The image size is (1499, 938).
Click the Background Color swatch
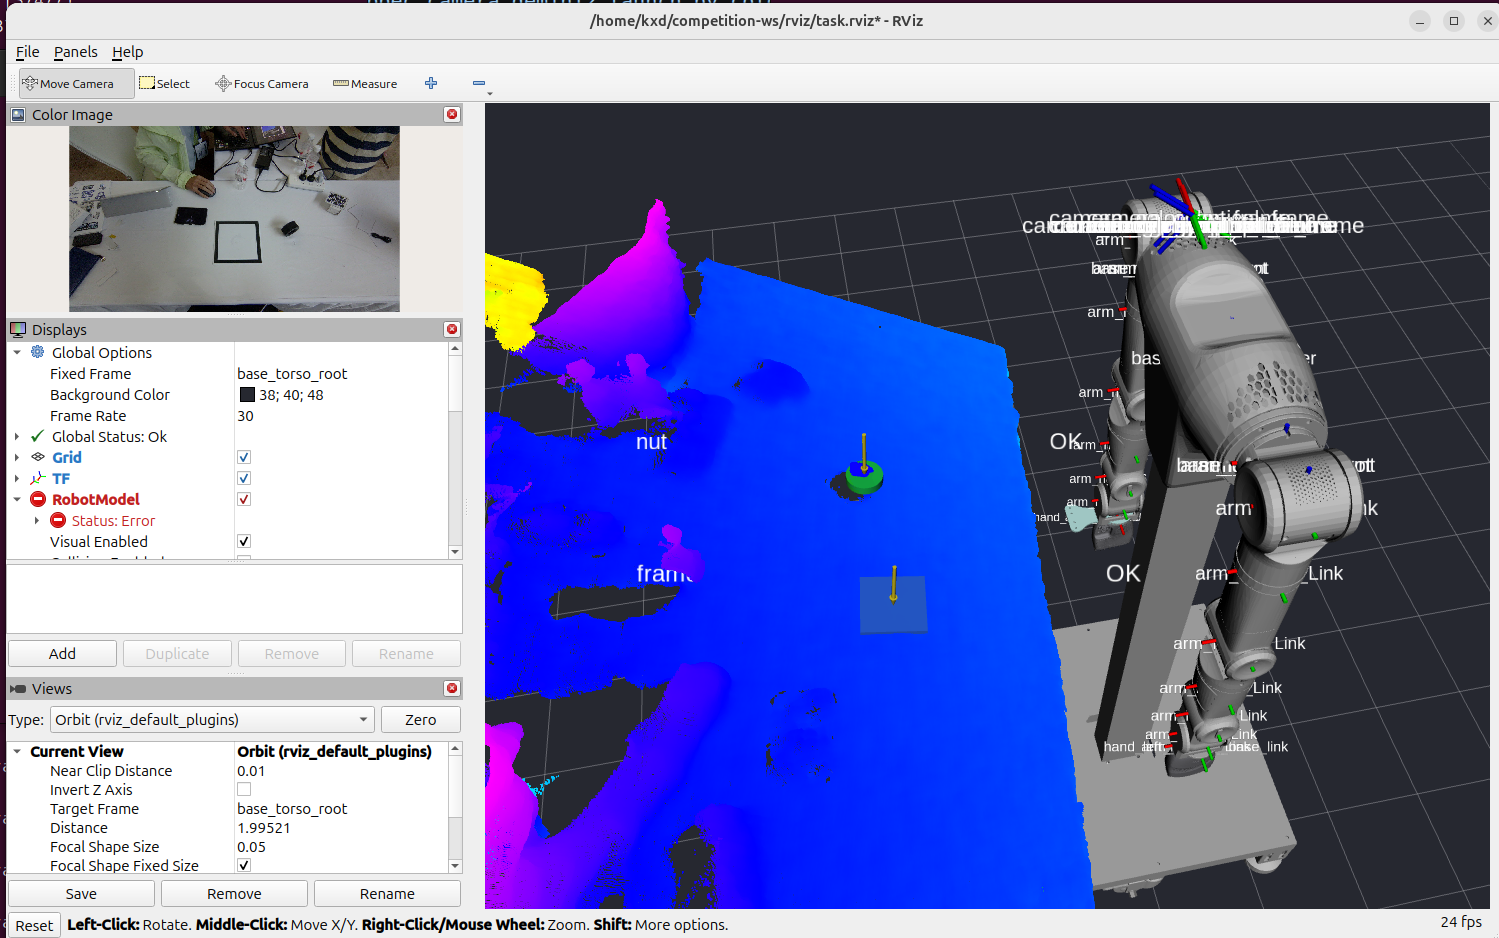247,395
